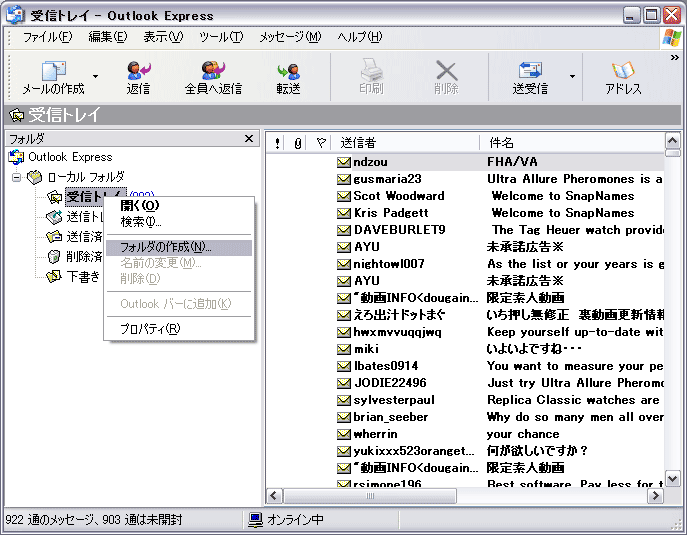Image resolution: width=687 pixels, height=535 pixels.
Task: Click the Create Mail (メールの作成) toolbar icon
Action: (x=53, y=71)
